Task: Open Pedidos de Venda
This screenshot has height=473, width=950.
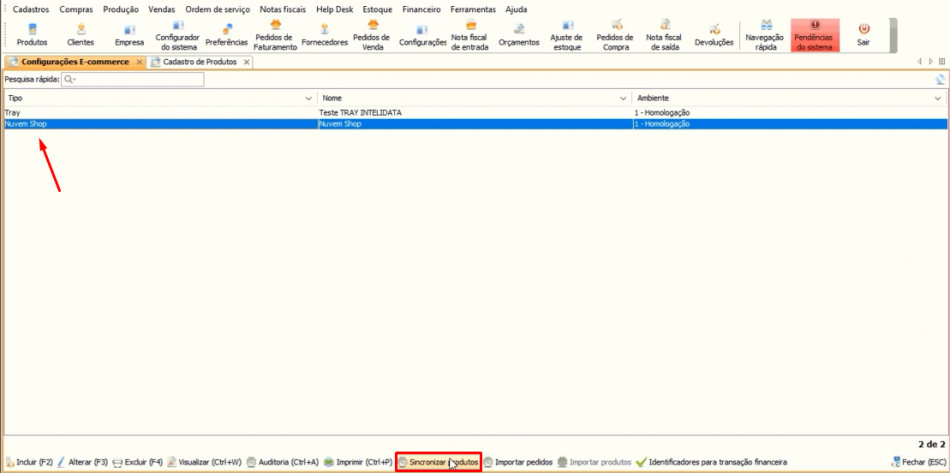Action: coord(371,35)
